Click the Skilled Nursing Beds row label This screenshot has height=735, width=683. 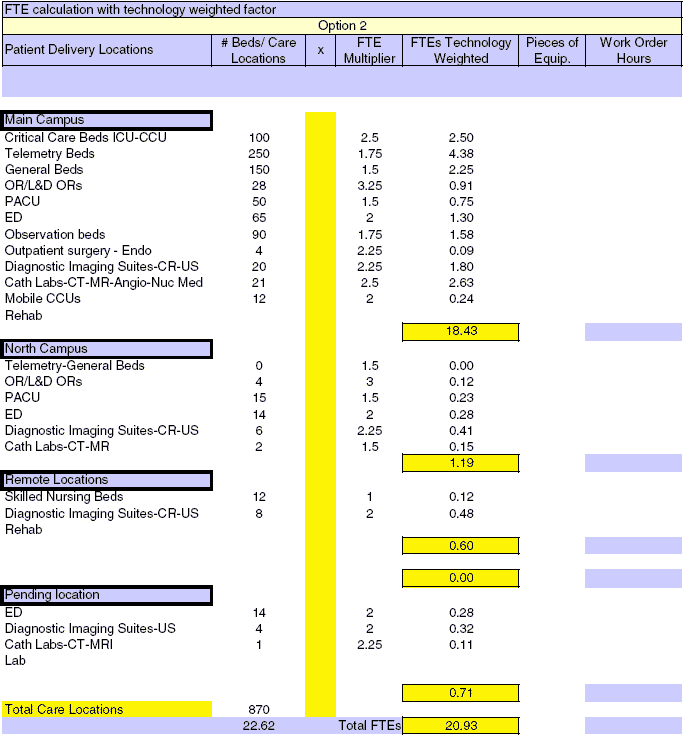pyautogui.click(x=64, y=497)
